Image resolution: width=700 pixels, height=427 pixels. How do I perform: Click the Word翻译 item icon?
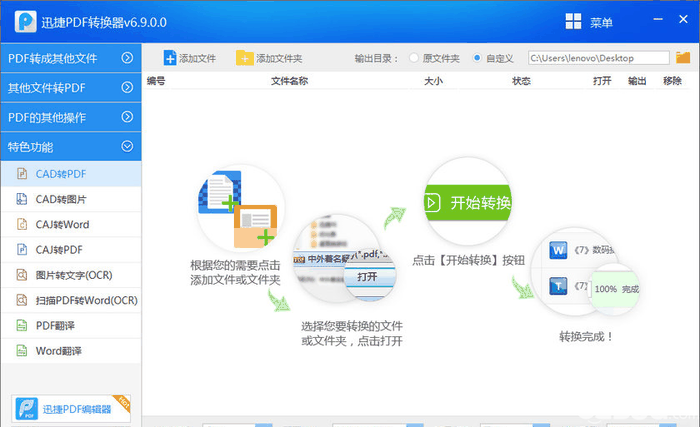(21, 351)
